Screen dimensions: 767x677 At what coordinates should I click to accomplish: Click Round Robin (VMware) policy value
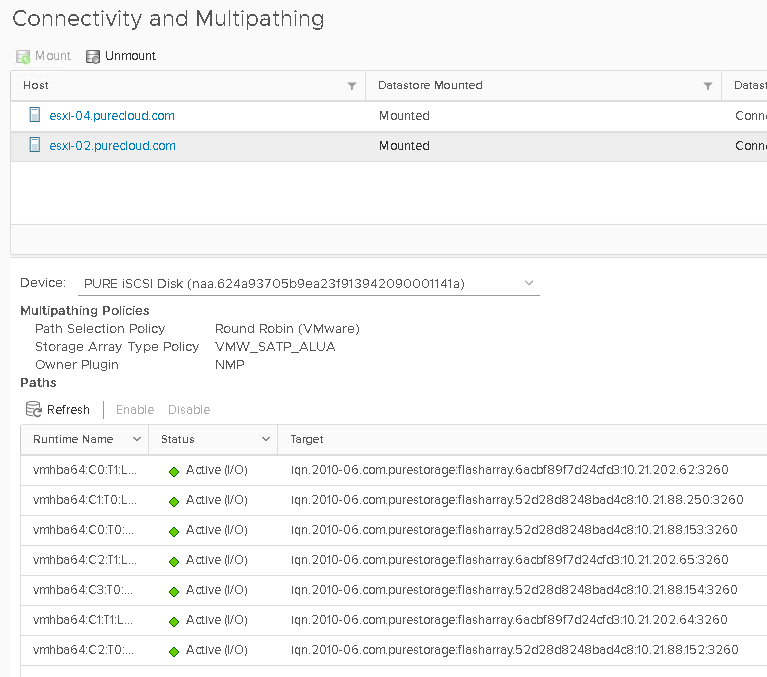[x=287, y=329]
